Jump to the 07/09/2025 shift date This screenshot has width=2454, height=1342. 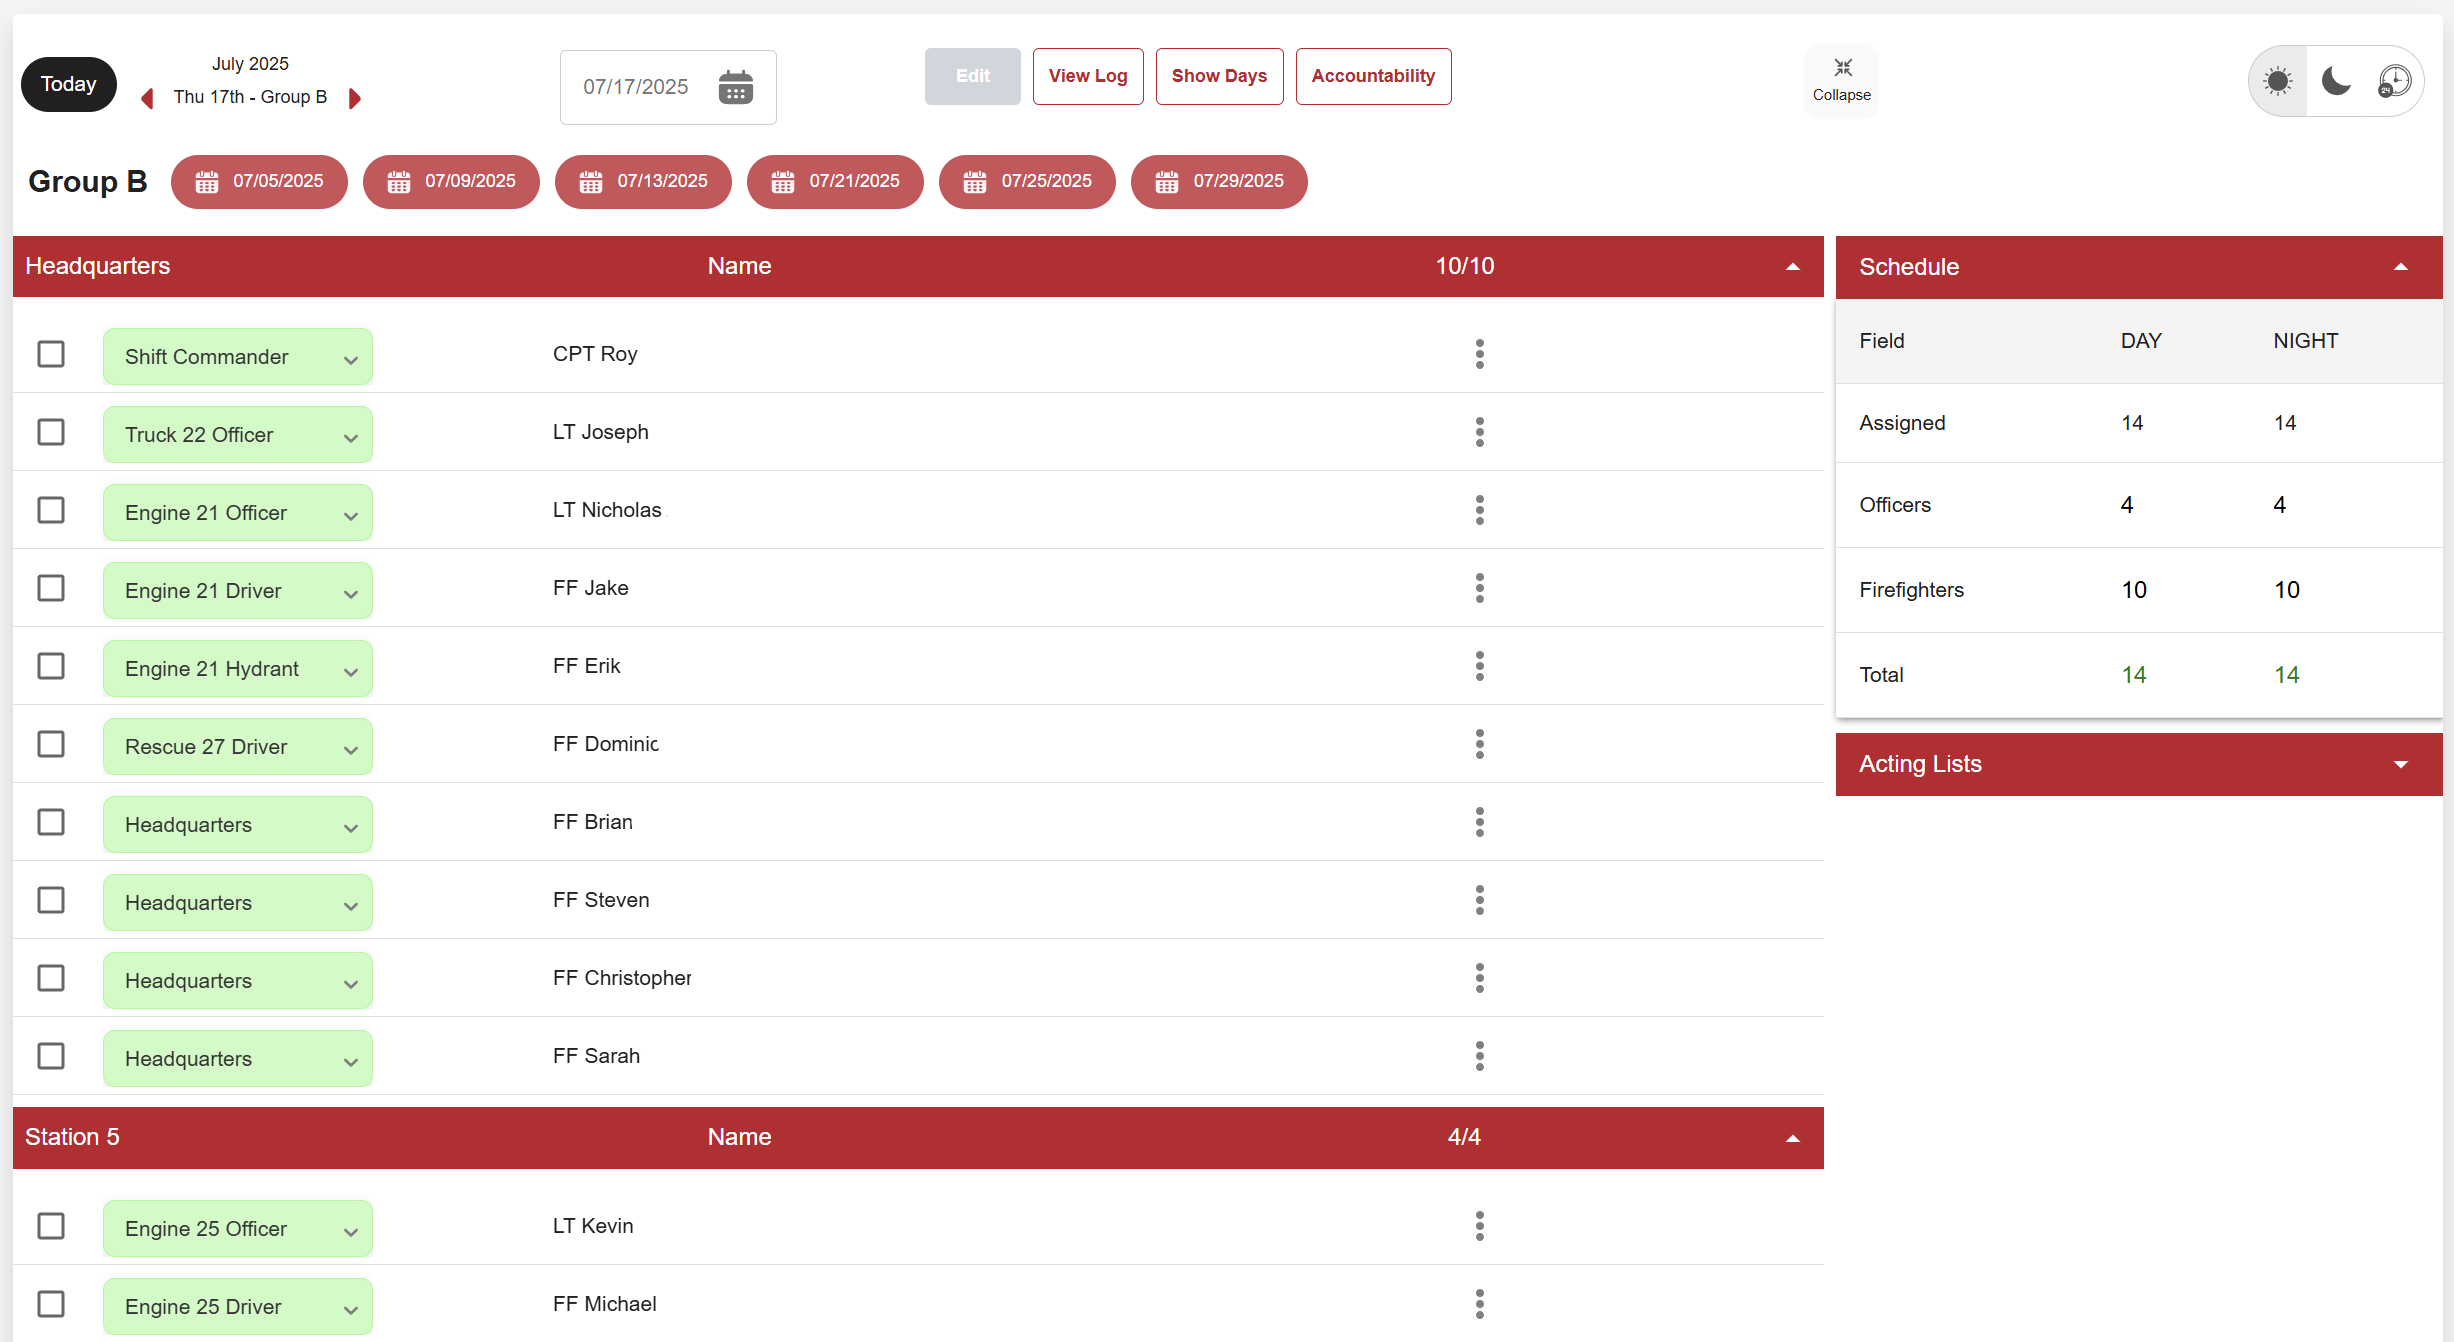pyautogui.click(x=451, y=182)
